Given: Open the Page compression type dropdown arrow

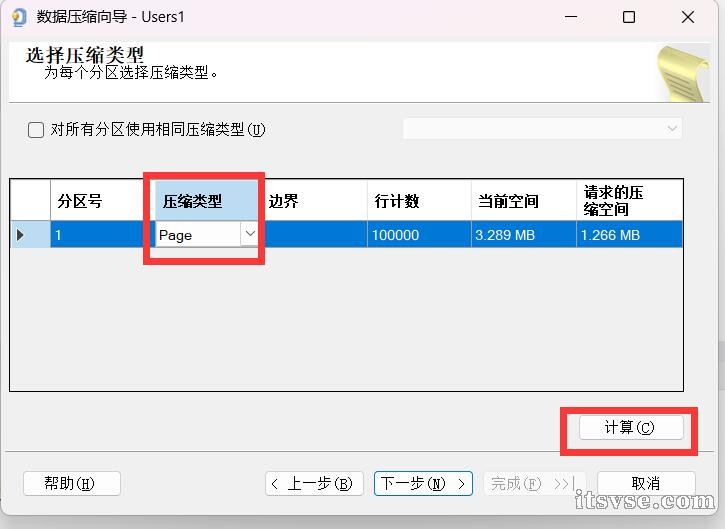Looking at the screenshot, I should pyautogui.click(x=250, y=234).
